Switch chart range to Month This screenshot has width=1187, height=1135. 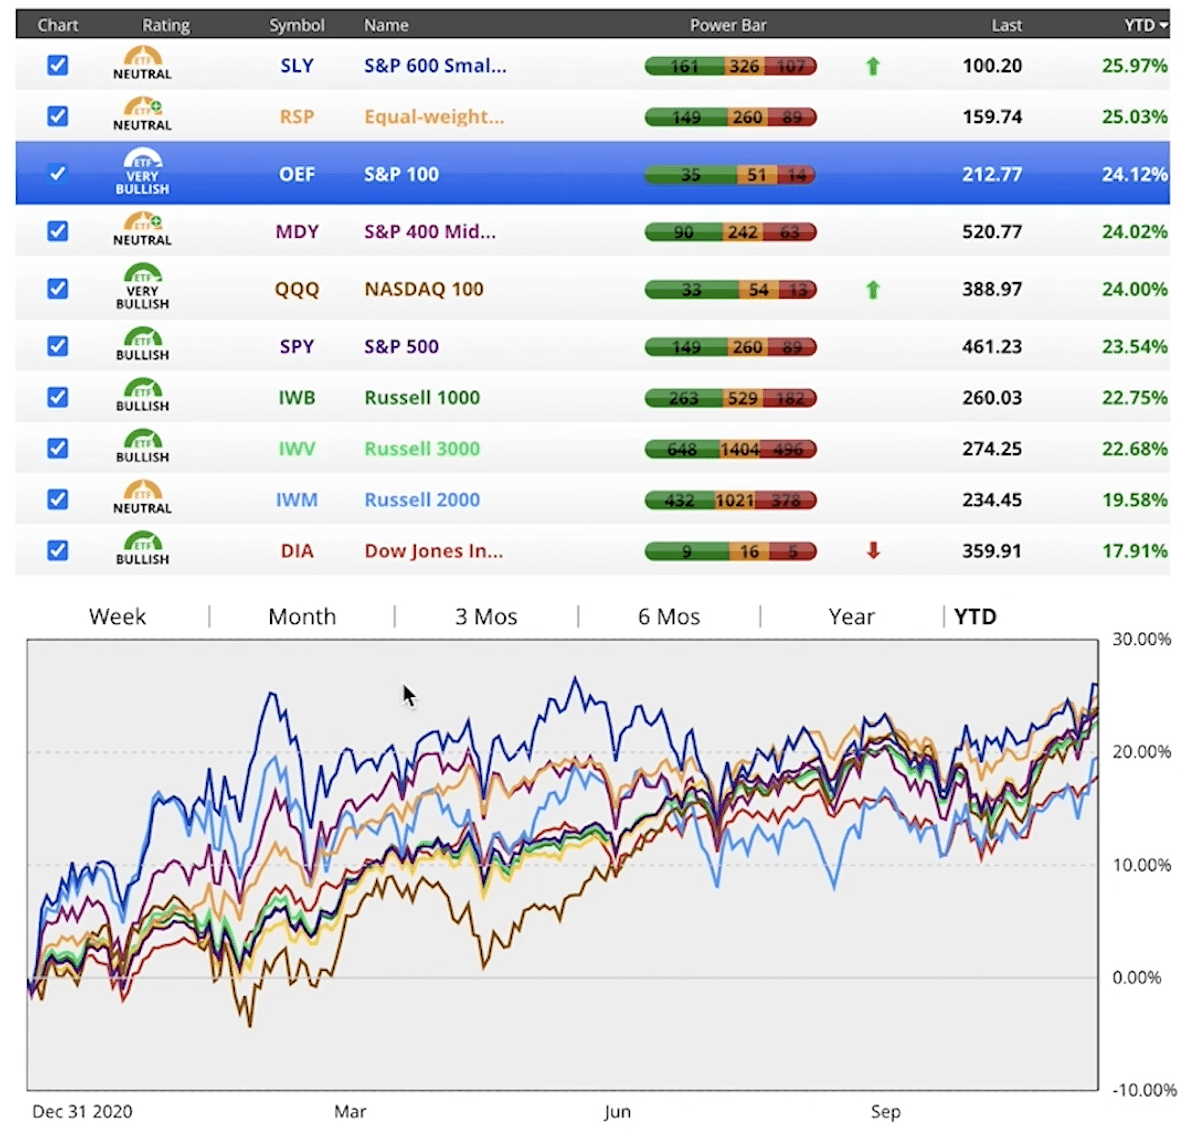302,616
